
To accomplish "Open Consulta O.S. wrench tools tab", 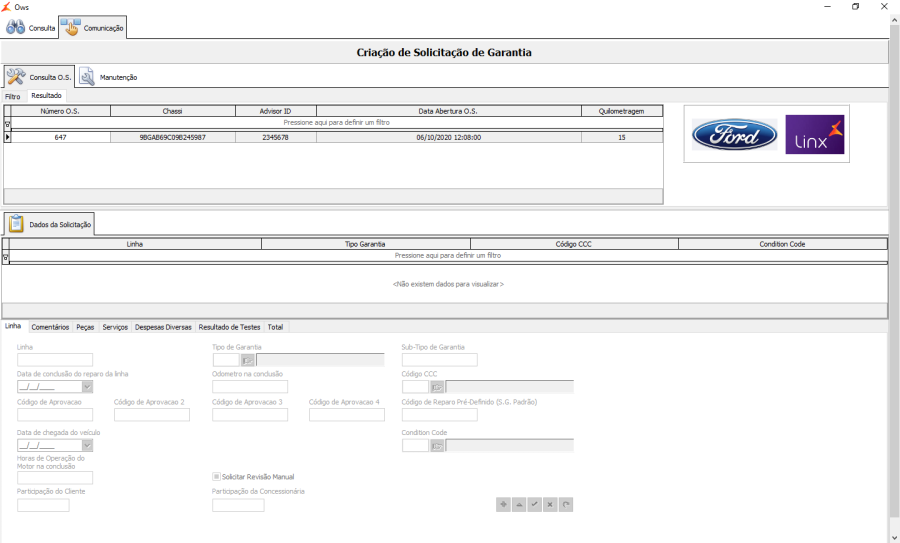I will (x=39, y=76).
